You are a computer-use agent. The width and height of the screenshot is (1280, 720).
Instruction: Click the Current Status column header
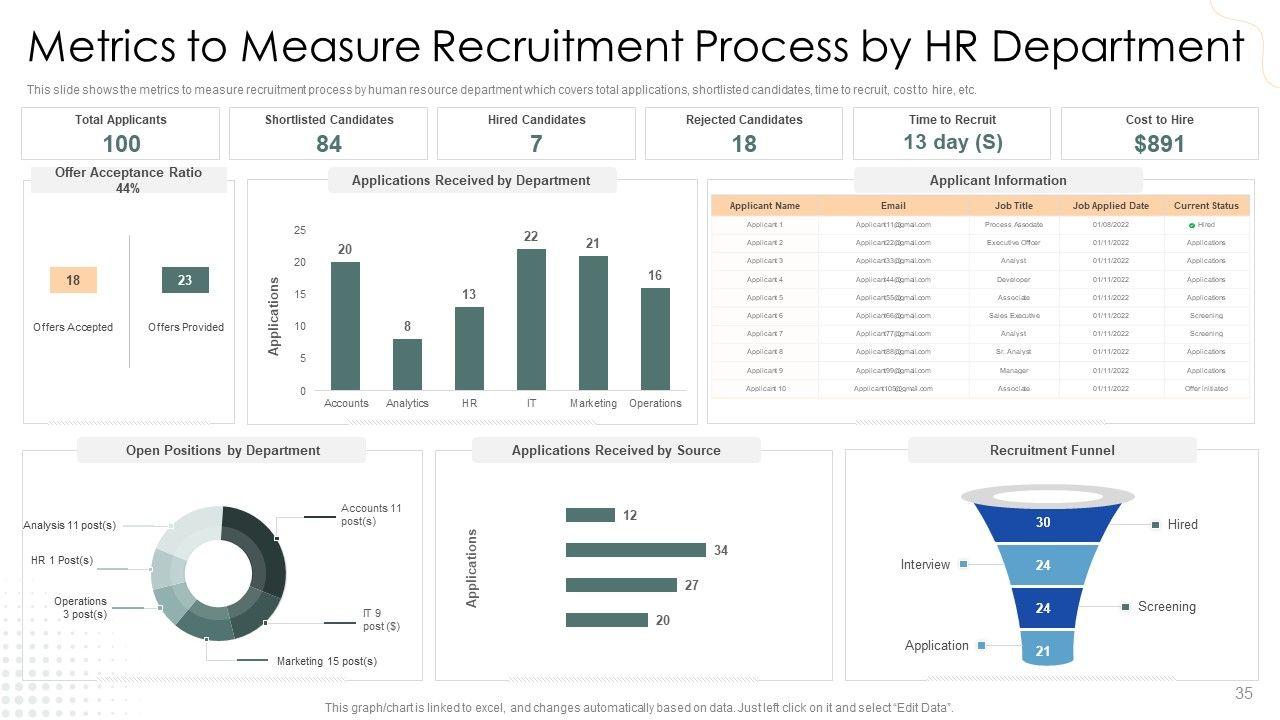(x=1206, y=206)
